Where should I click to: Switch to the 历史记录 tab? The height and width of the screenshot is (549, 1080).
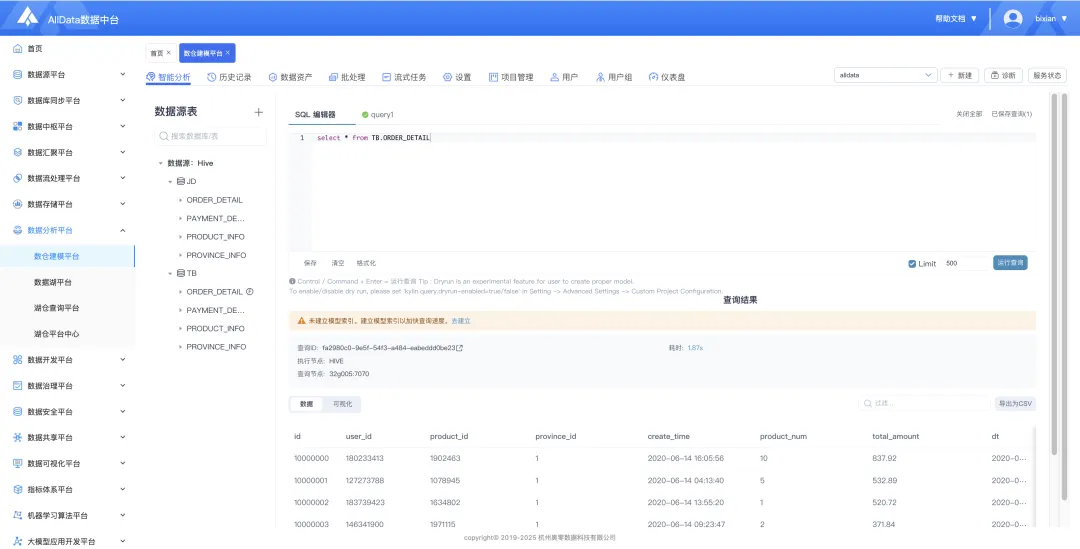point(229,77)
